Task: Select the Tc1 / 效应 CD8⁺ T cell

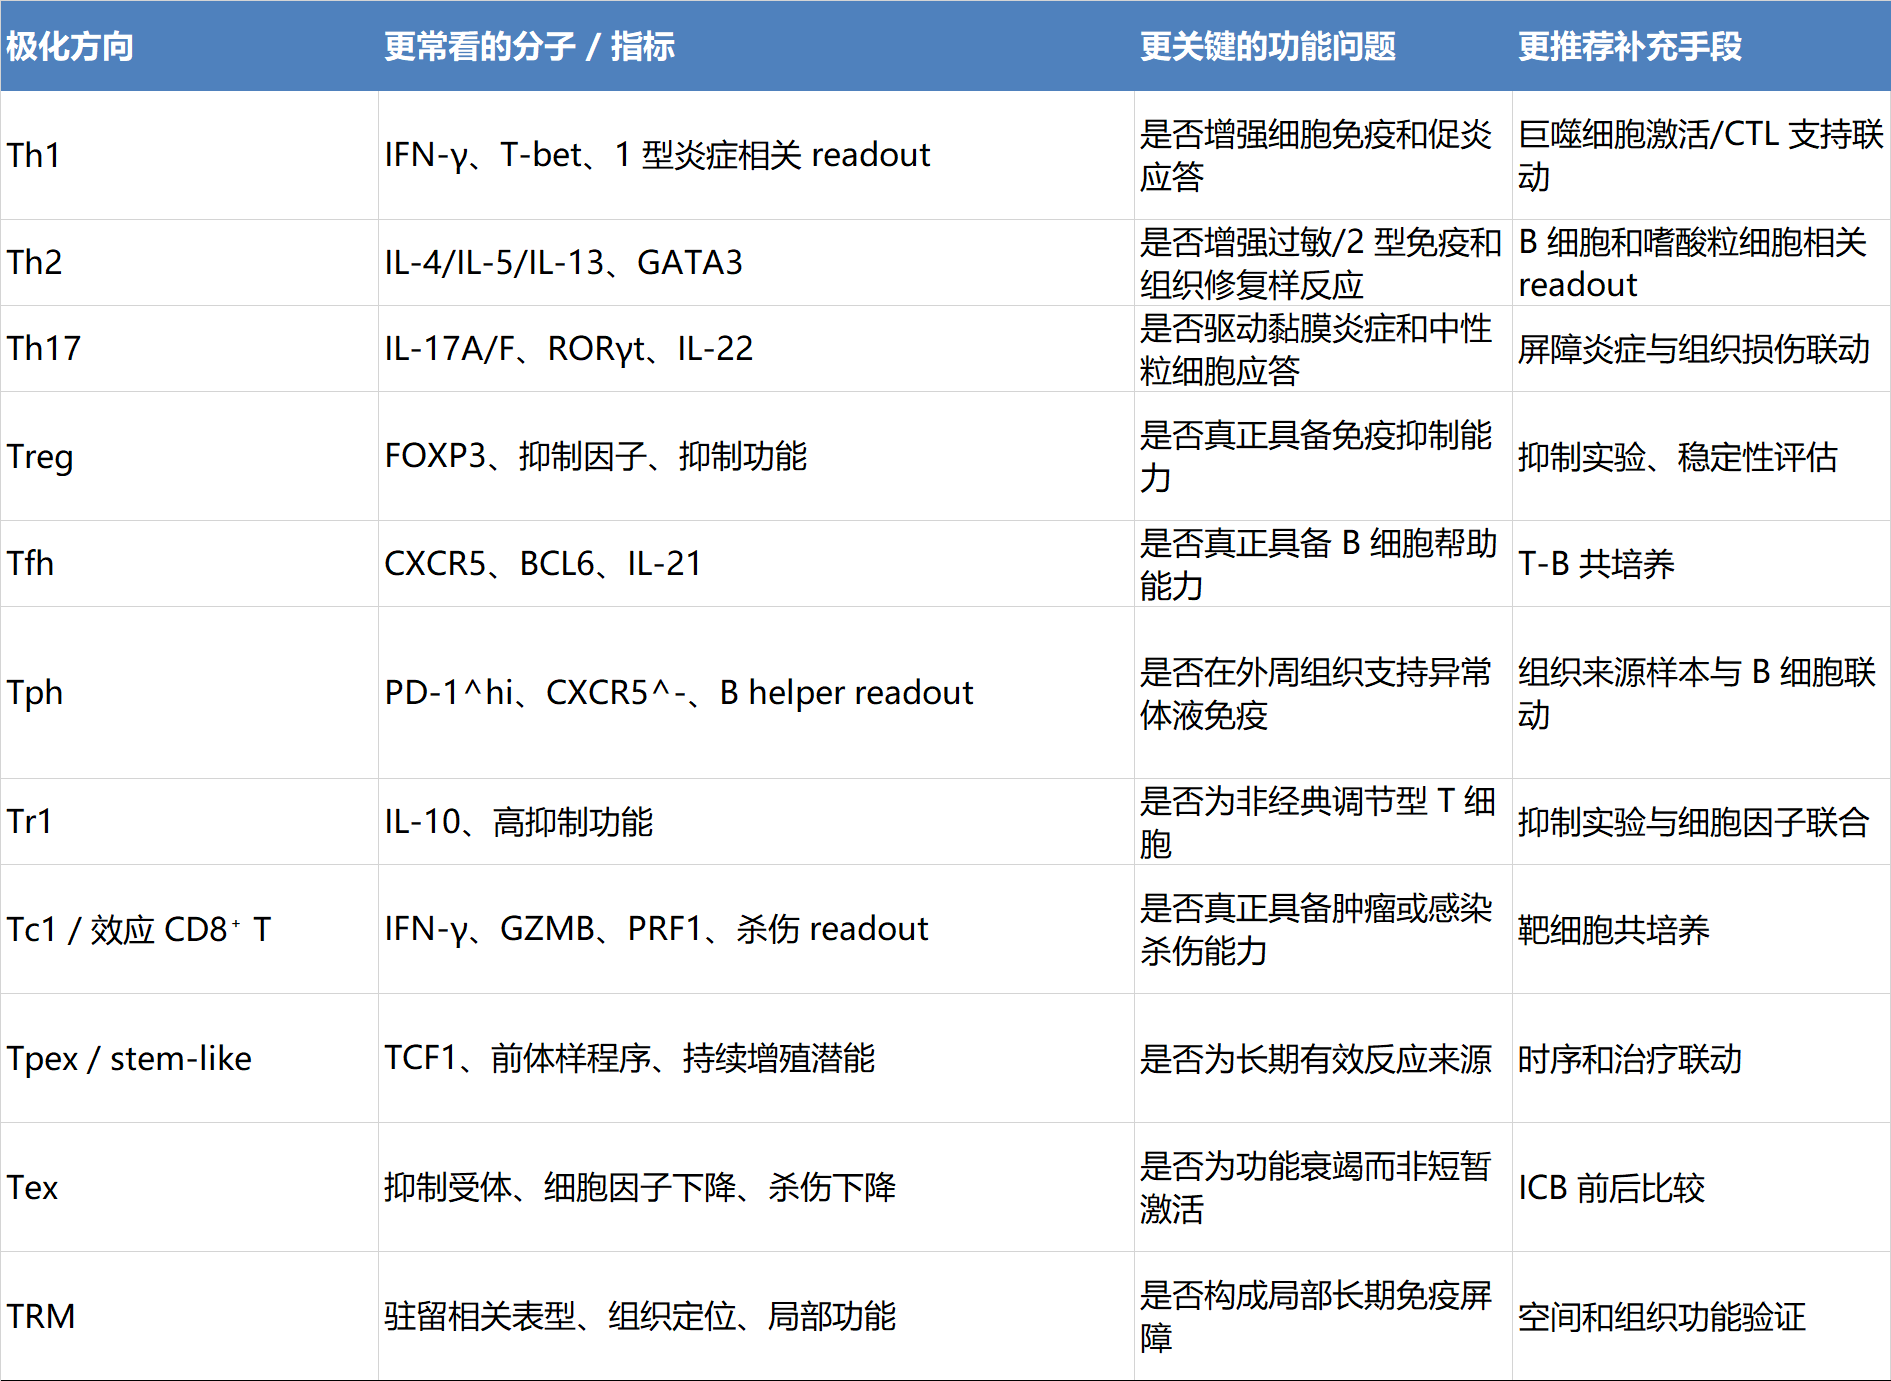Action: [138, 929]
